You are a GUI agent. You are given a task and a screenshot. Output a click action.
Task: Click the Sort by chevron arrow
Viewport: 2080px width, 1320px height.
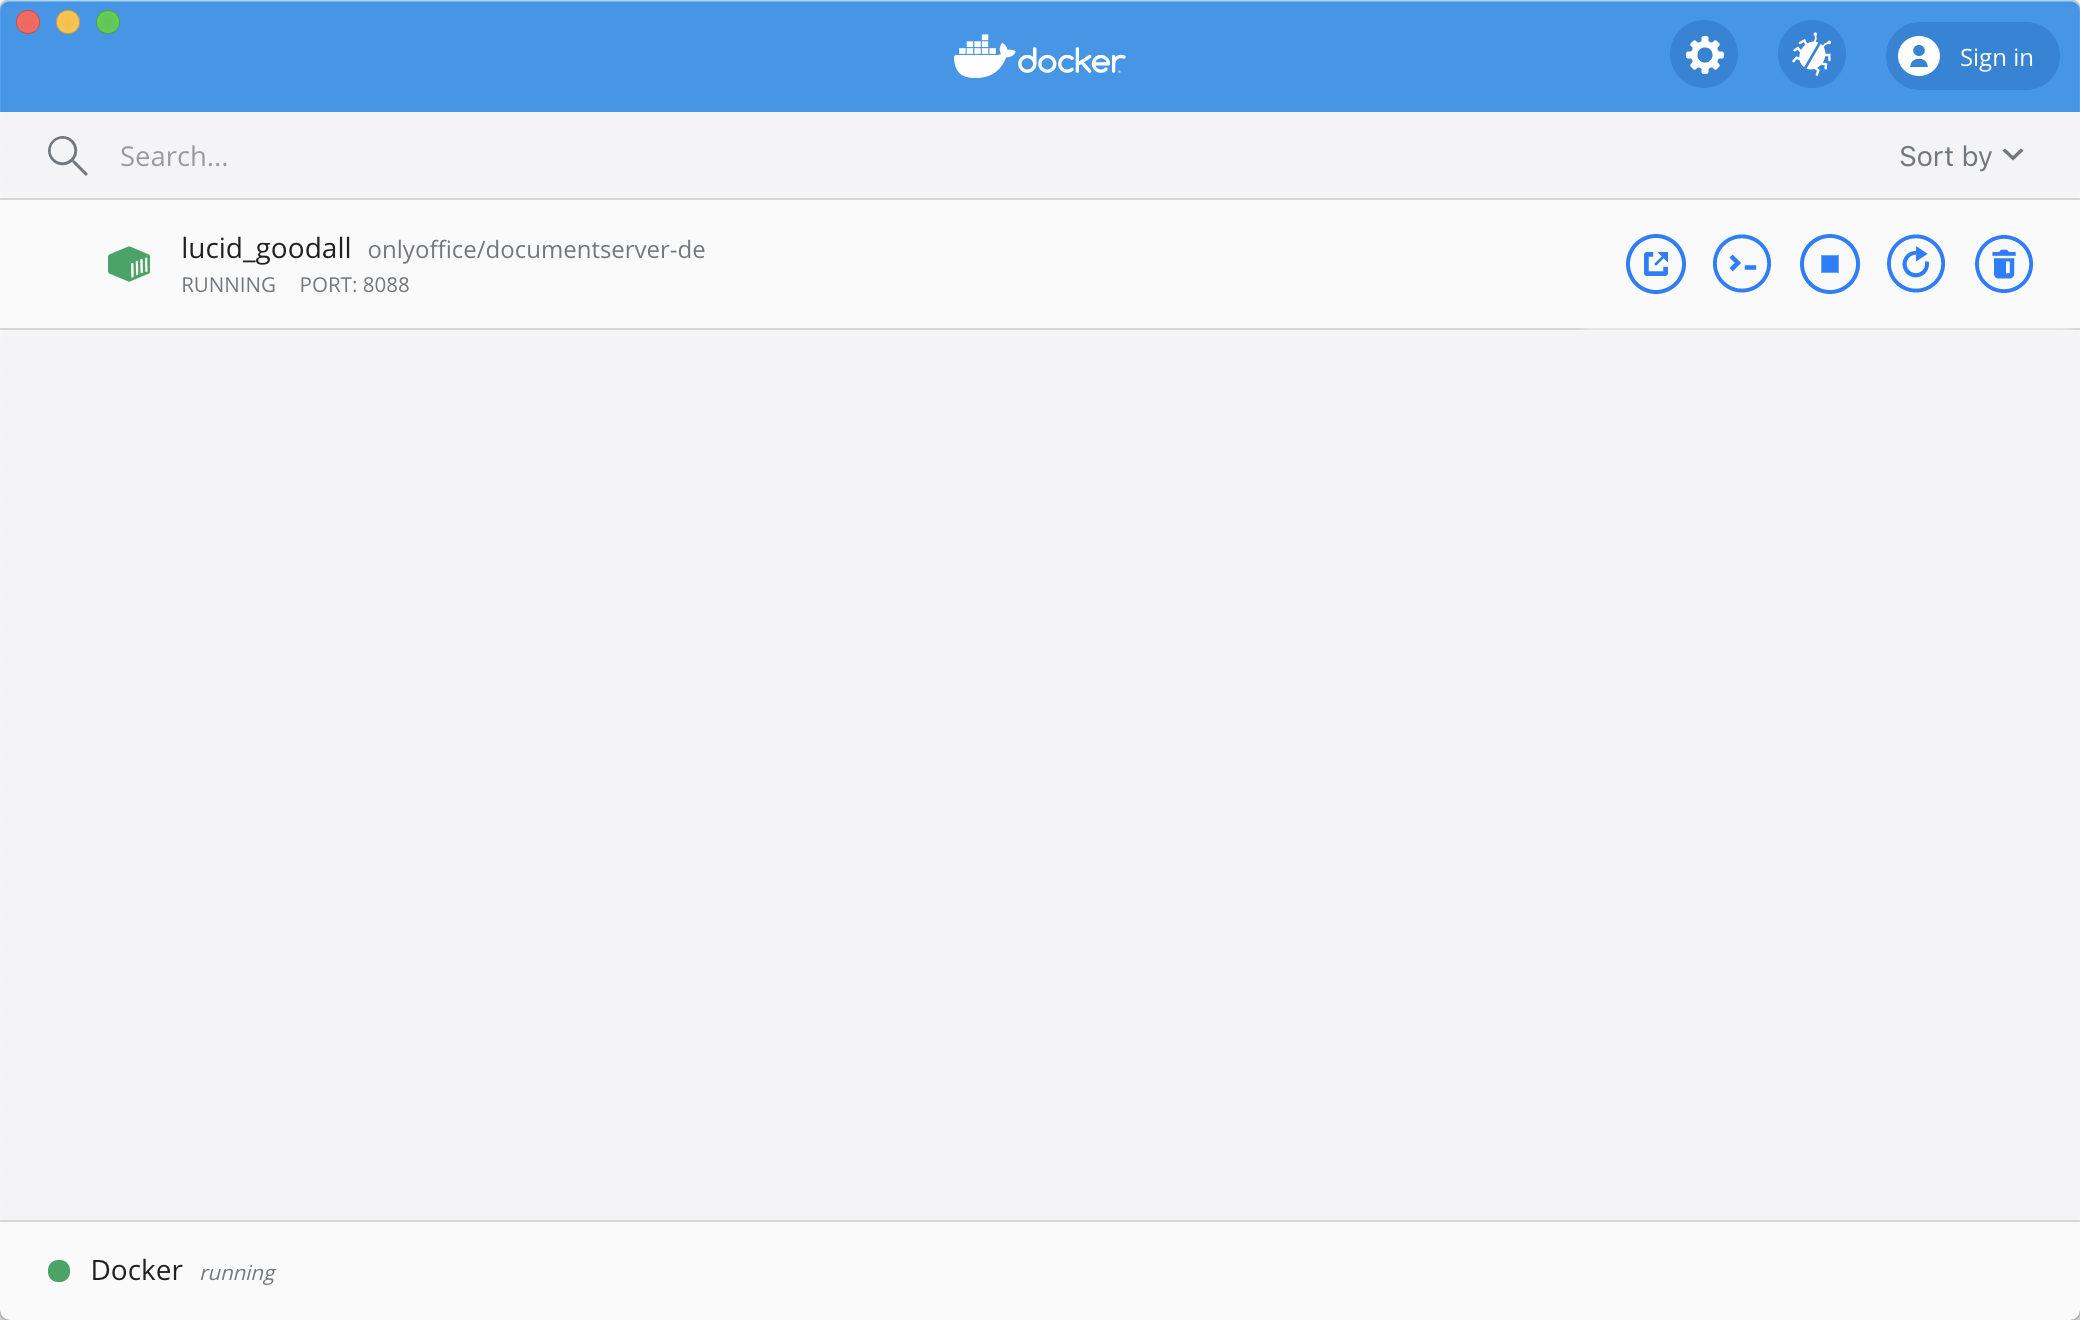coord(2013,155)
